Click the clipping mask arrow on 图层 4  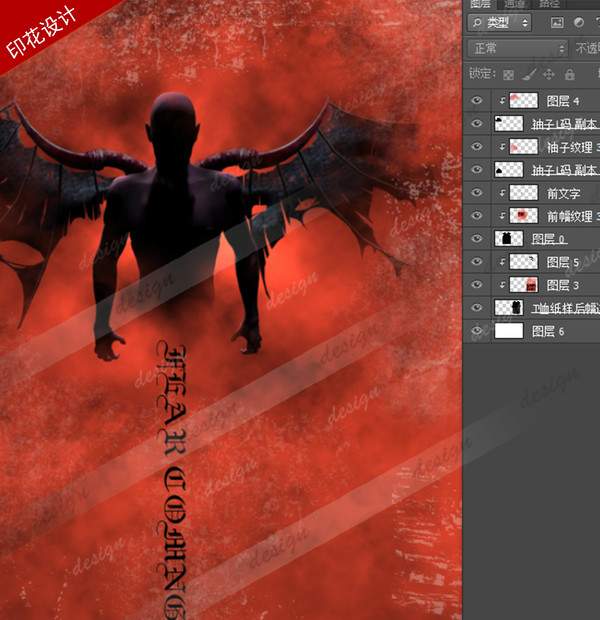coord(502,101)
